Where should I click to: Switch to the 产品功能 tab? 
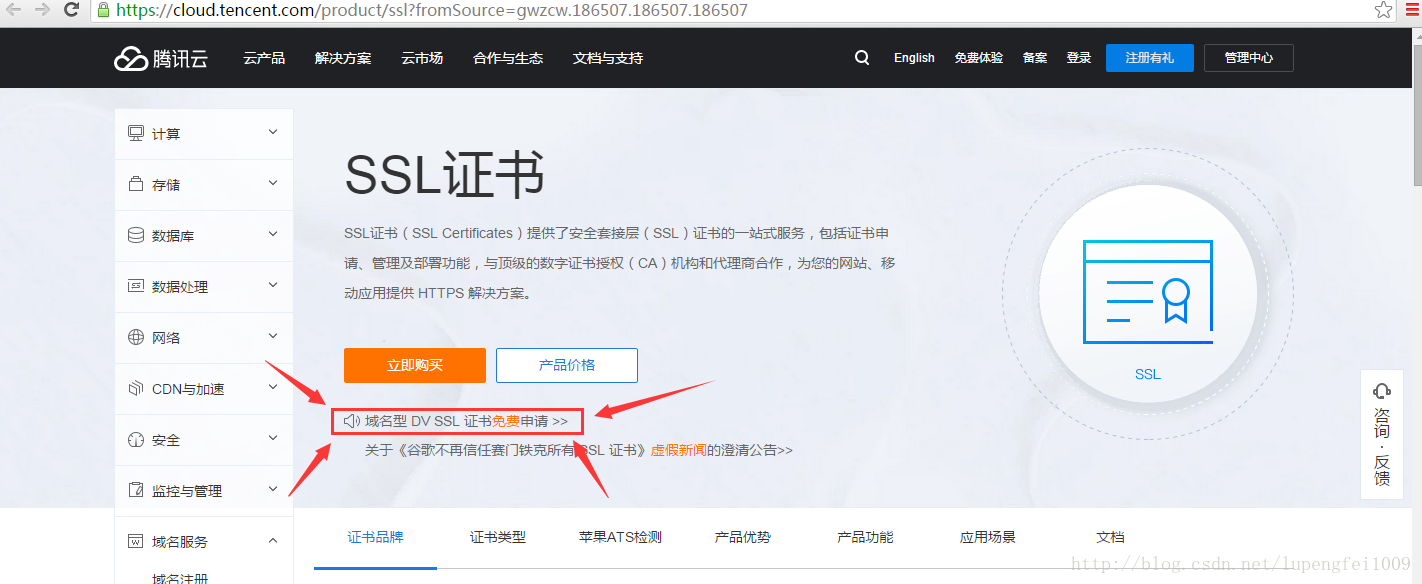pos(865,537)
